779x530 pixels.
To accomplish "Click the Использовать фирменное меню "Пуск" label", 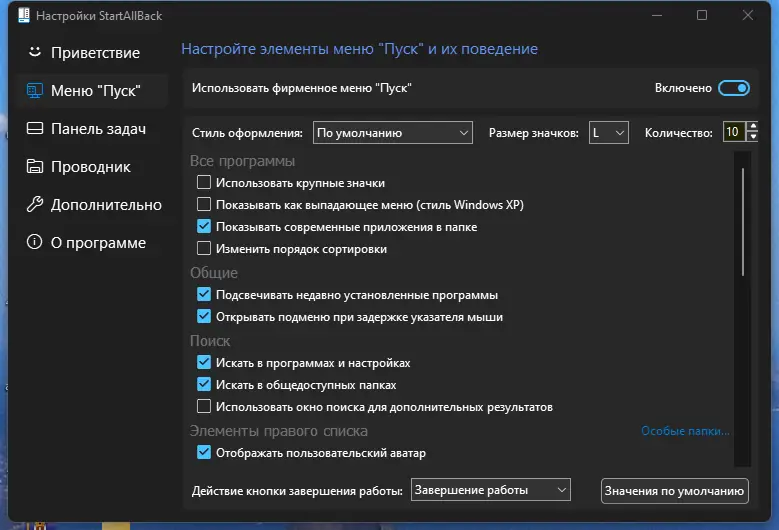I will click(302, 88).
